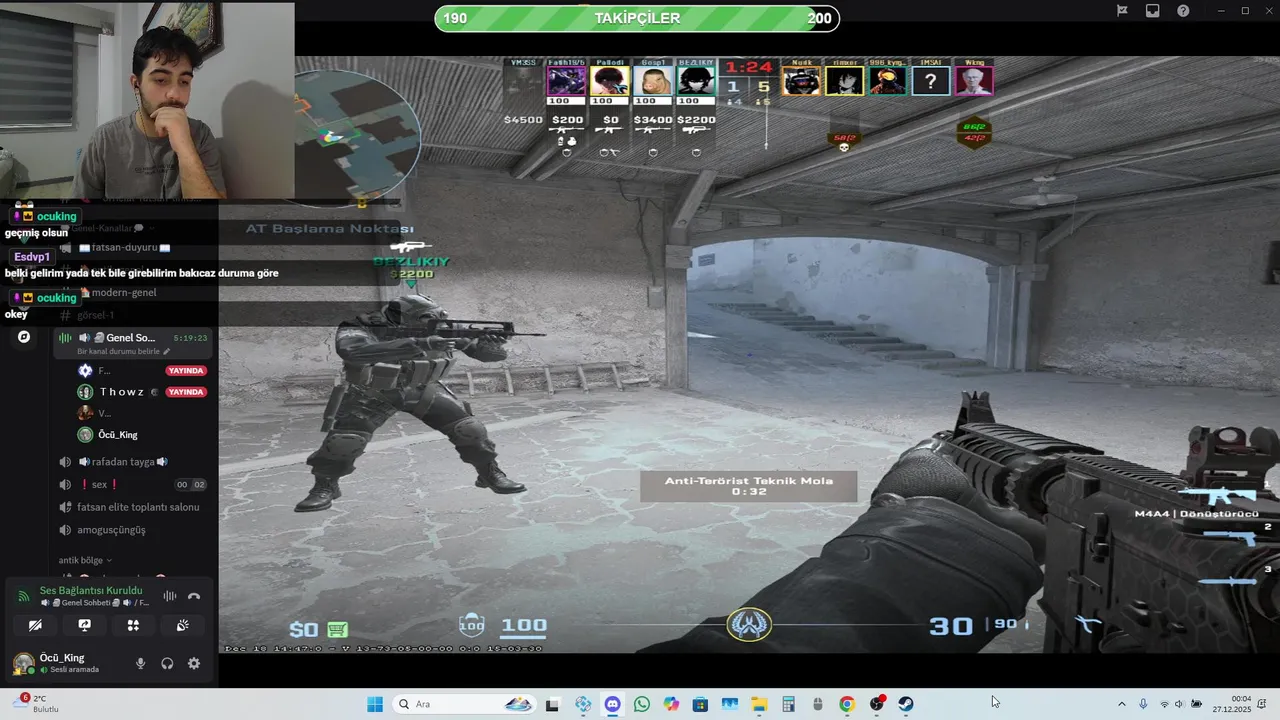Open Google Chrome from taskbar
The height and width of the screenshot is (720, 1280).
[847, 704]
